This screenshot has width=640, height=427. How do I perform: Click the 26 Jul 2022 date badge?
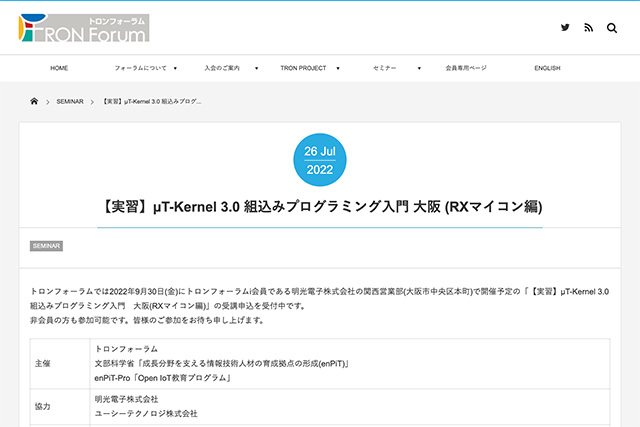[x=320, y=160]
